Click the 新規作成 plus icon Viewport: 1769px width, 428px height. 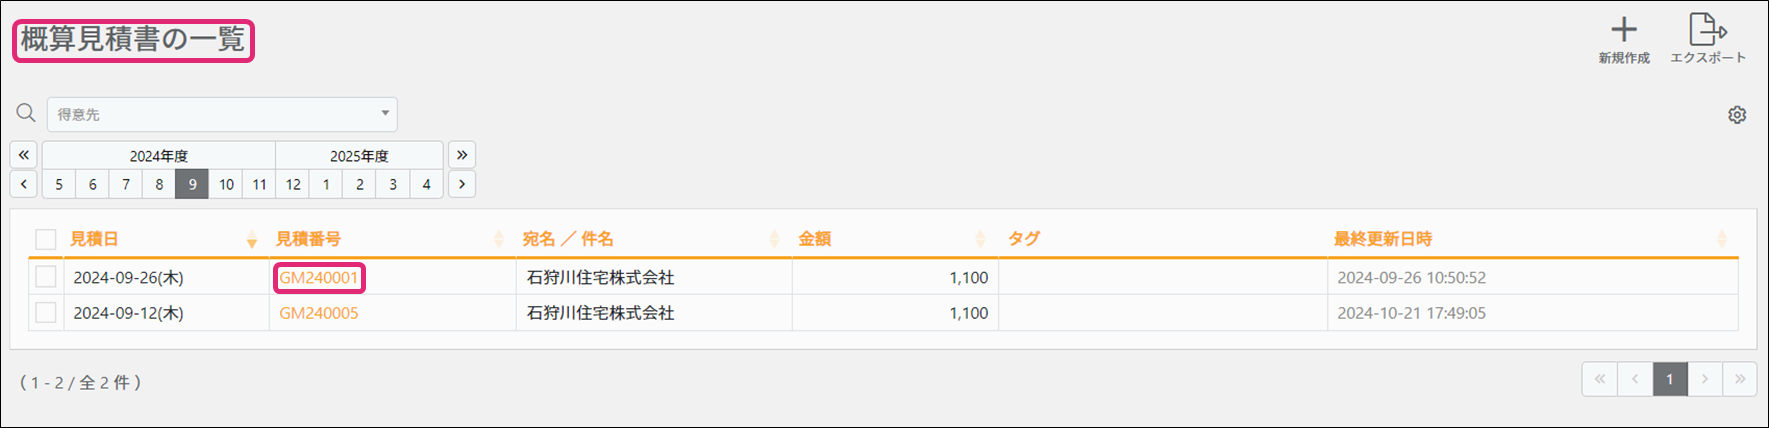(1624, 31)
